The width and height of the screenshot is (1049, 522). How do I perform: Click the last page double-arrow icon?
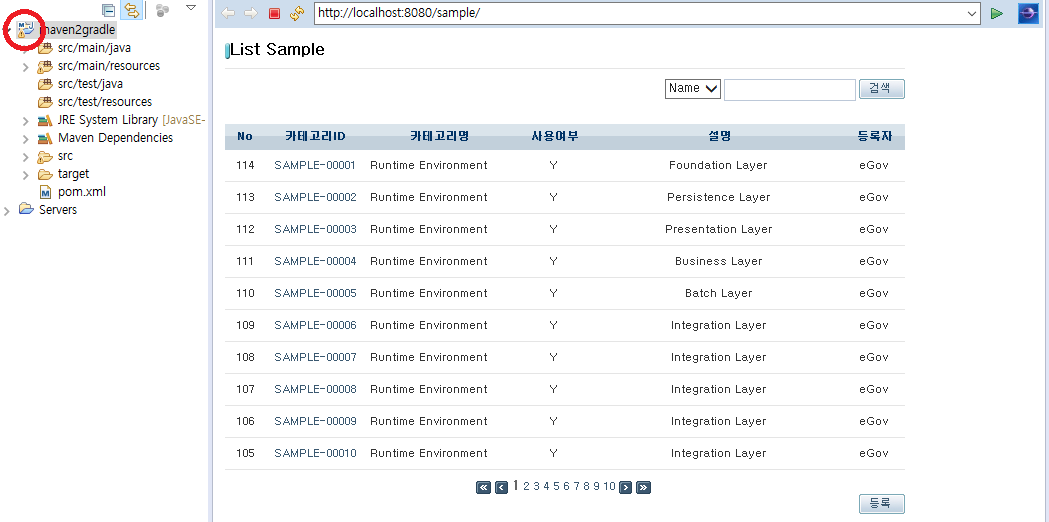tap(643, 488)
